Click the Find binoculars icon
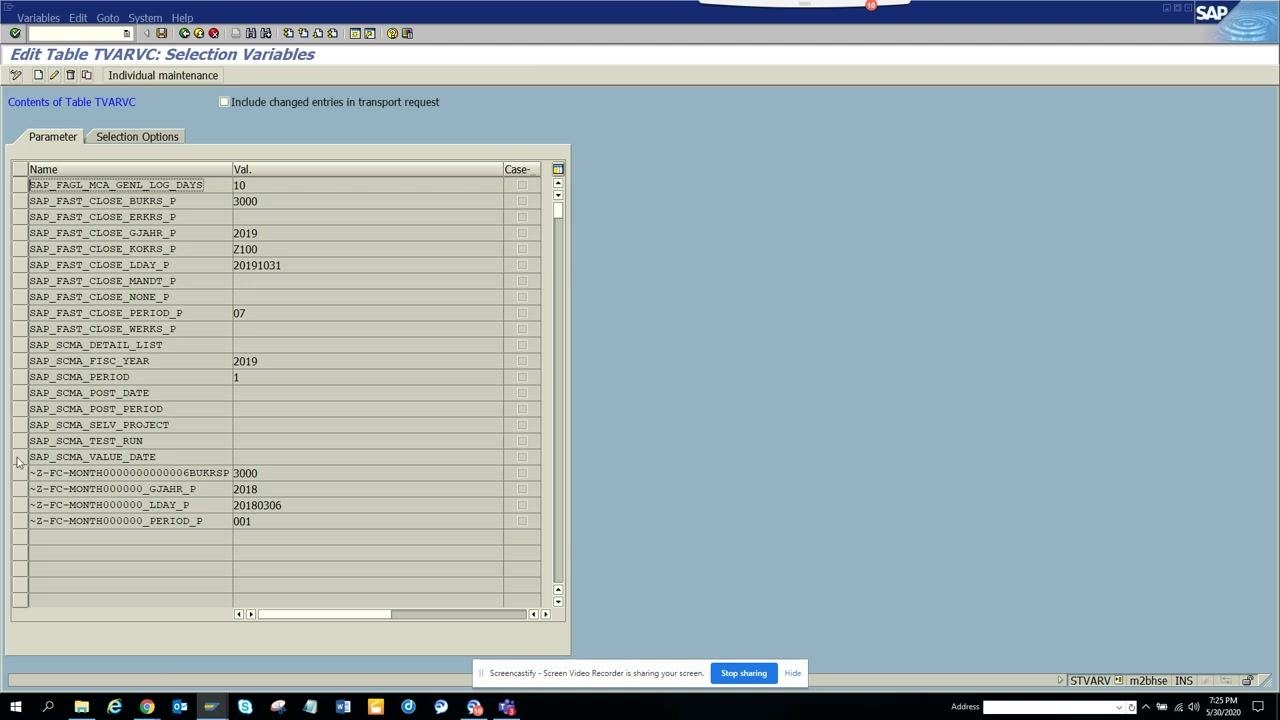Viewport: 1280px width, 720px height. click(251, 33)
